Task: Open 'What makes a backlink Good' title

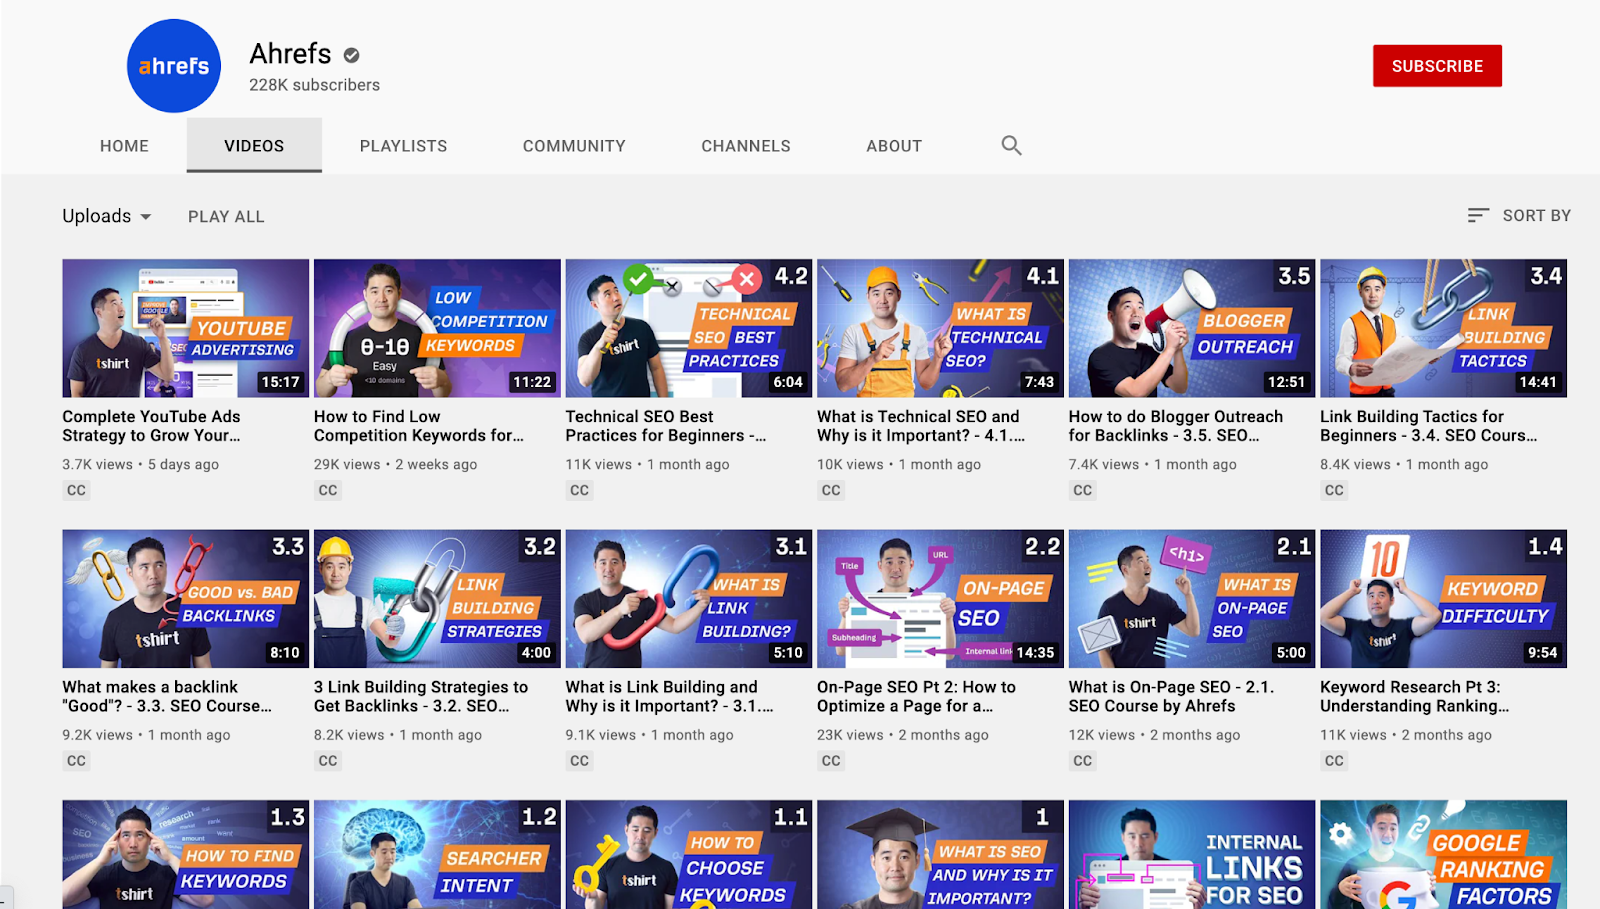Action: coord(167,696)
